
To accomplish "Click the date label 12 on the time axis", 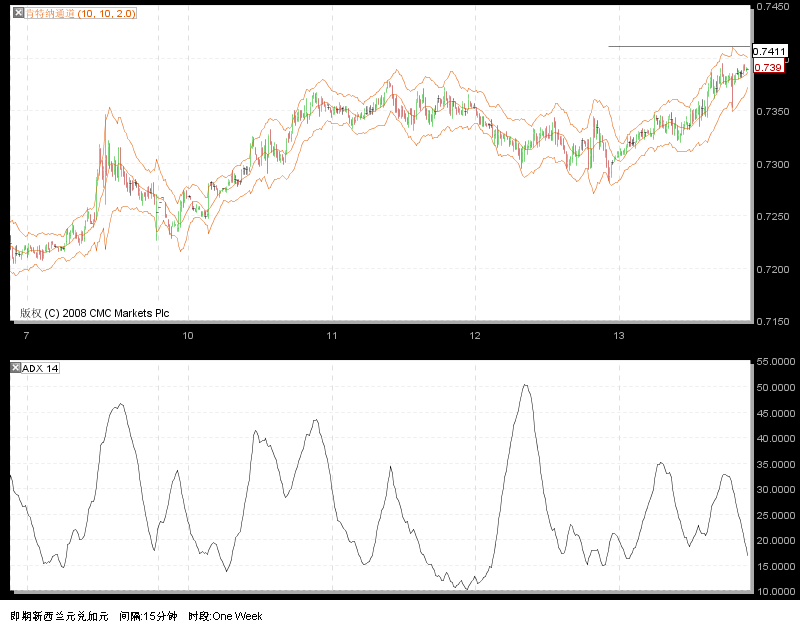I will click(475, 336).
